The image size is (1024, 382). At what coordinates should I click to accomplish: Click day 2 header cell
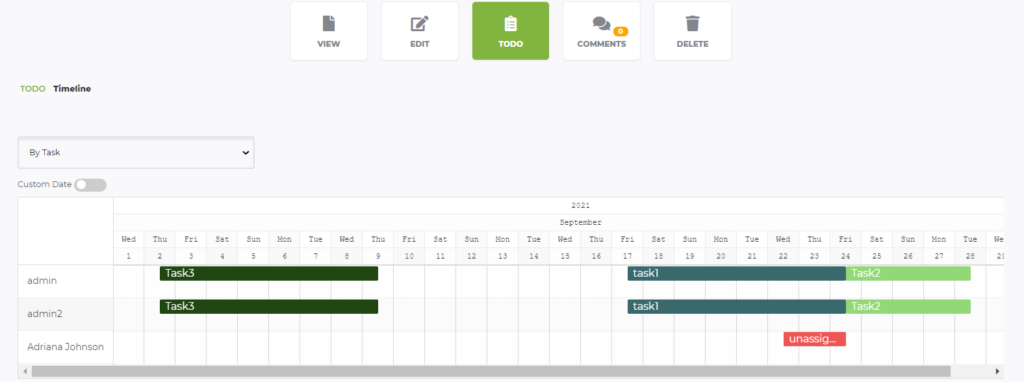pyautogui.click(x=160, y=256)
